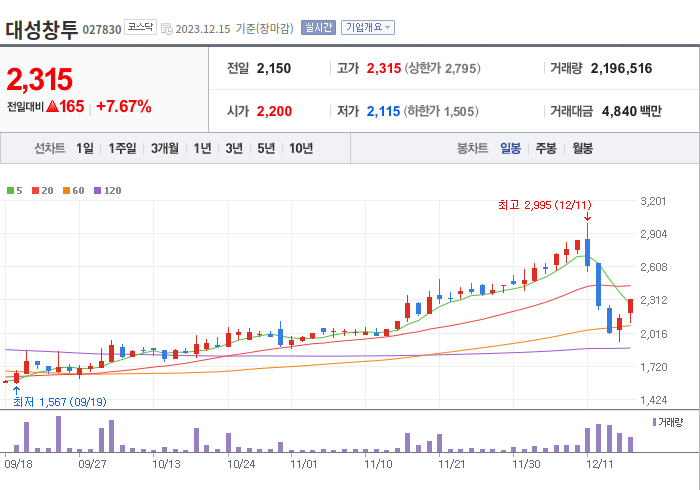Click the 최고 2,995 (12/11) high label

coord(545,205)
